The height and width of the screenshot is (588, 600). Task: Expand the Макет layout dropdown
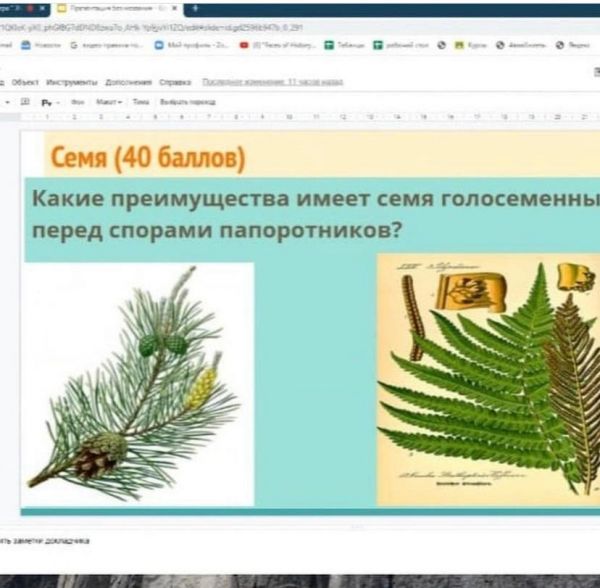tap(108, 102)
